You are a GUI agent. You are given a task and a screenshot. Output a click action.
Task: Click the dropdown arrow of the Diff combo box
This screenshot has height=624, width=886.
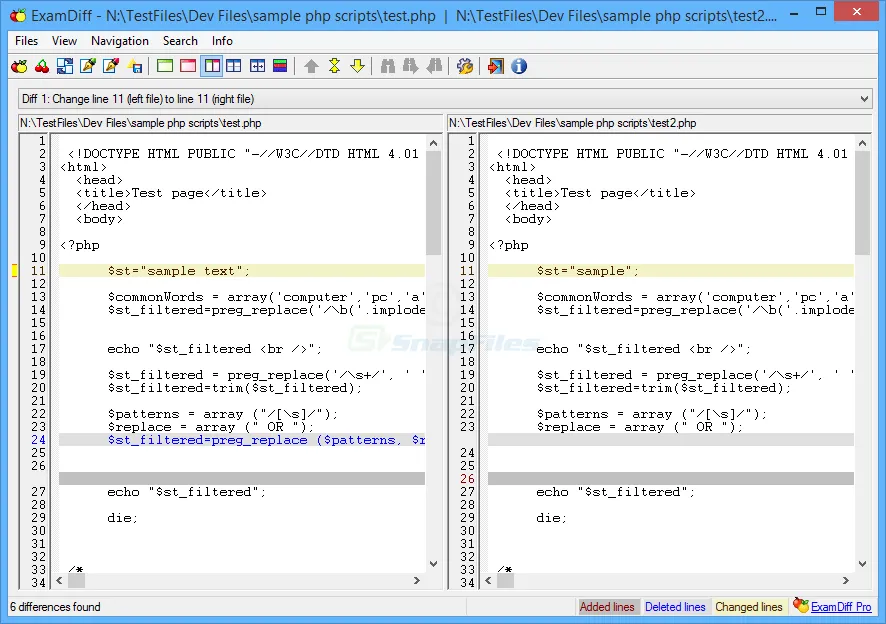tap(864, 99)
